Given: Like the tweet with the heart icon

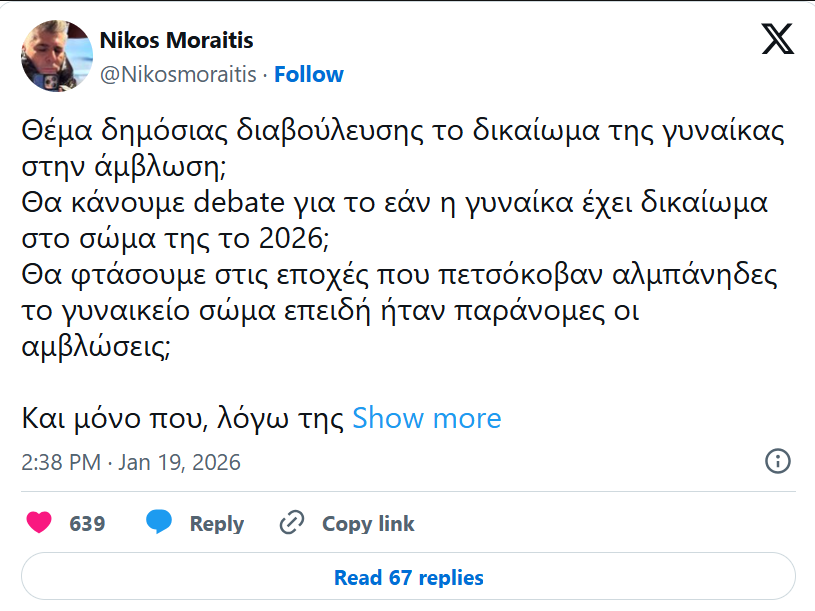Looking at the screenshot, I should point(38,523).
